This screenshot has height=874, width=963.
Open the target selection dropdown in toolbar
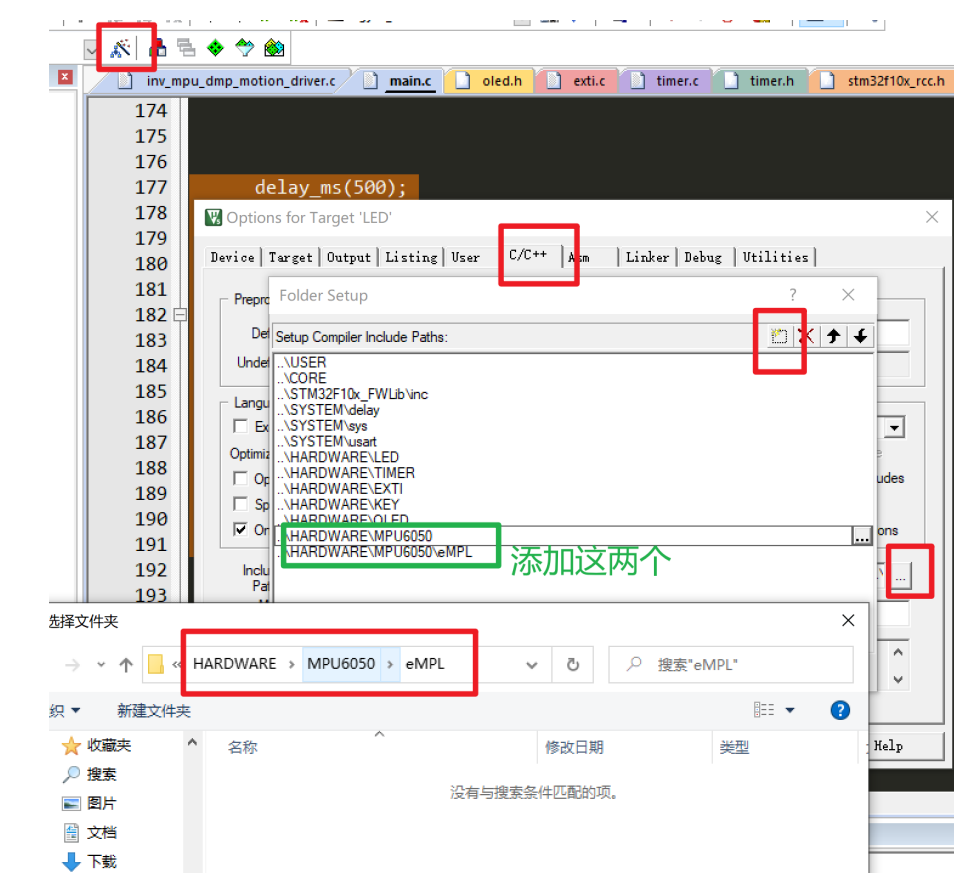[x=91, y=49]
